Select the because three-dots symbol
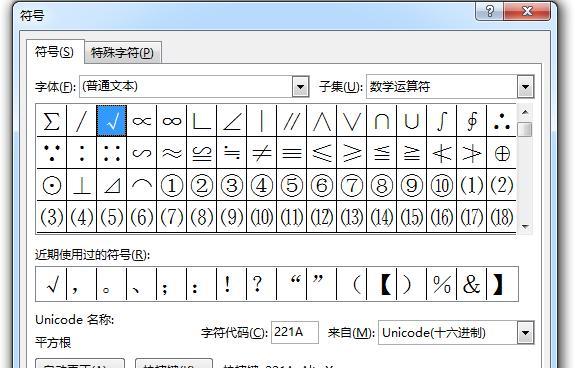Image resolution: width=575 pixels, height=368 pixels. coord(51,153)
